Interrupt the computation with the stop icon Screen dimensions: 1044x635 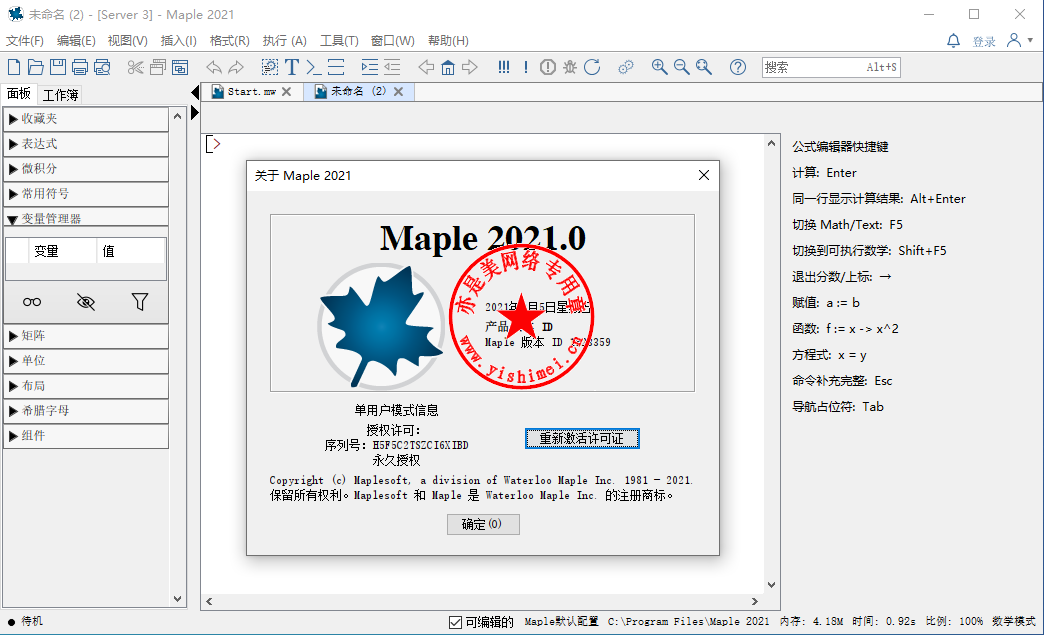(x=548, y=67)
